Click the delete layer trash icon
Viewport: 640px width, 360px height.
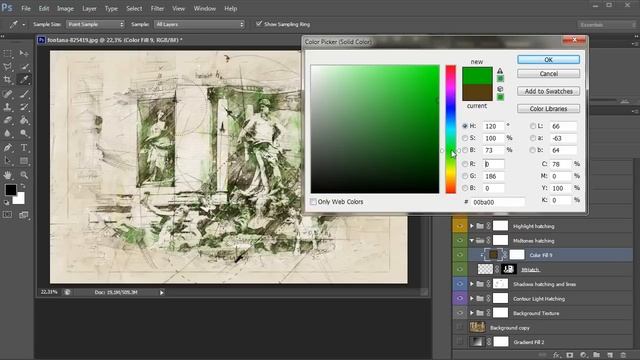[623, 355]
